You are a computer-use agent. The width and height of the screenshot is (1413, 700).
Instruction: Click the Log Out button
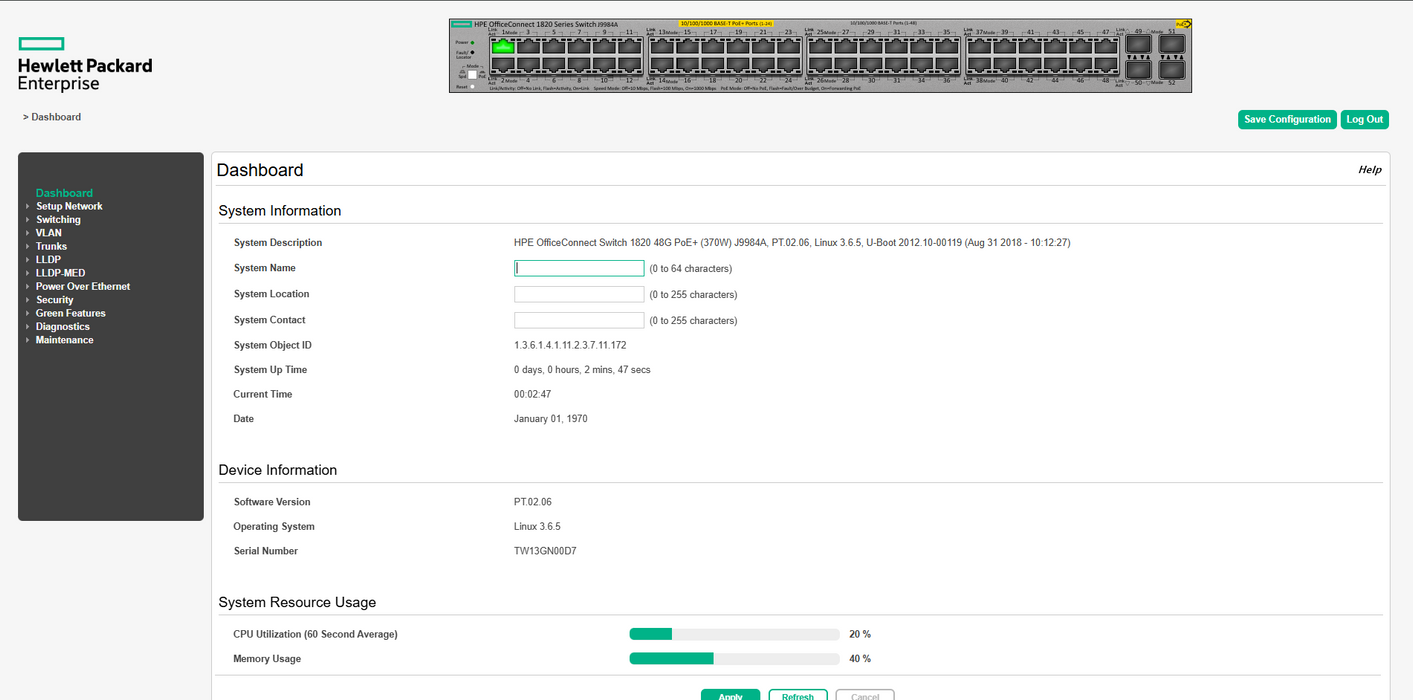(1364, 119)
